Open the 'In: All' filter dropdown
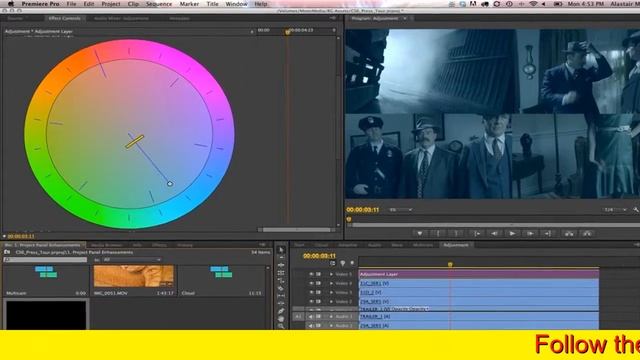Screen dimensions: 640x360 pyautogui.click(x=131, y=260)
